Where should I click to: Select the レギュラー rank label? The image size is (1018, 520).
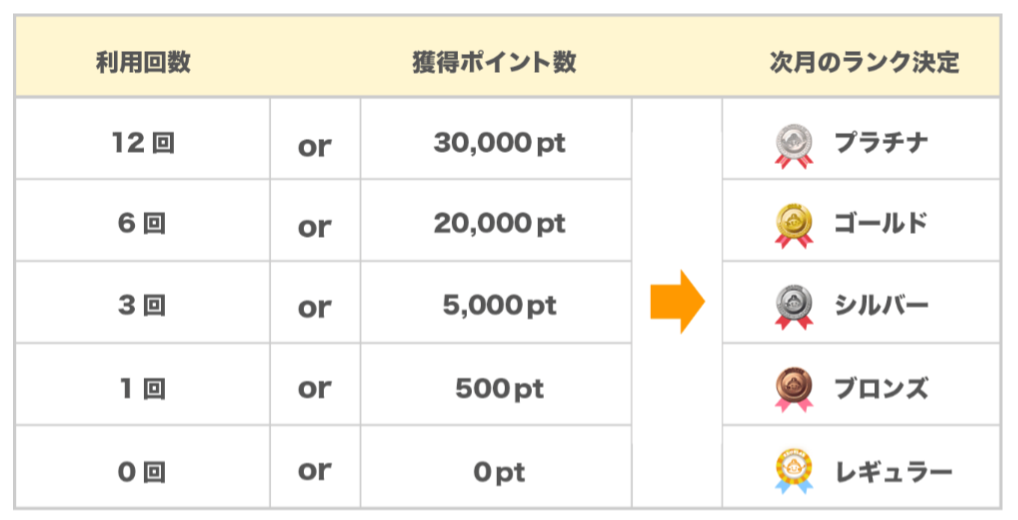(x=893, y=469)
